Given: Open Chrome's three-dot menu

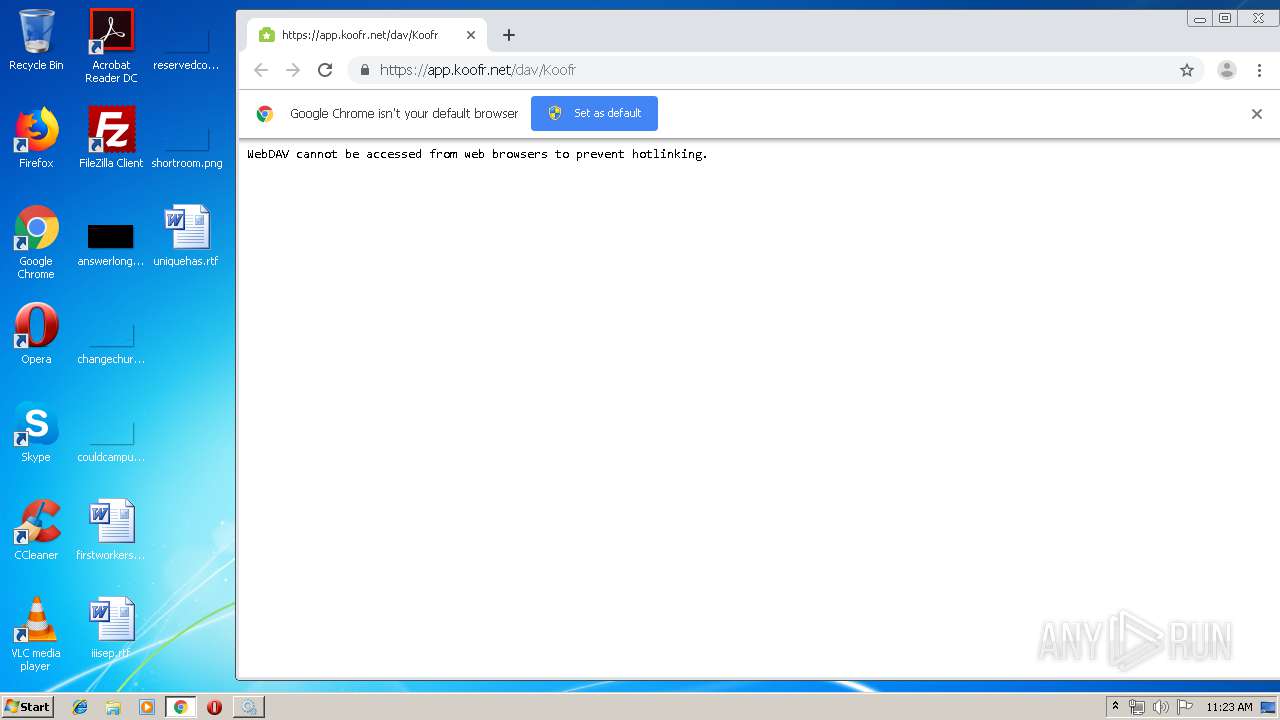Looking at the screenshot, I should point(1260,70).
